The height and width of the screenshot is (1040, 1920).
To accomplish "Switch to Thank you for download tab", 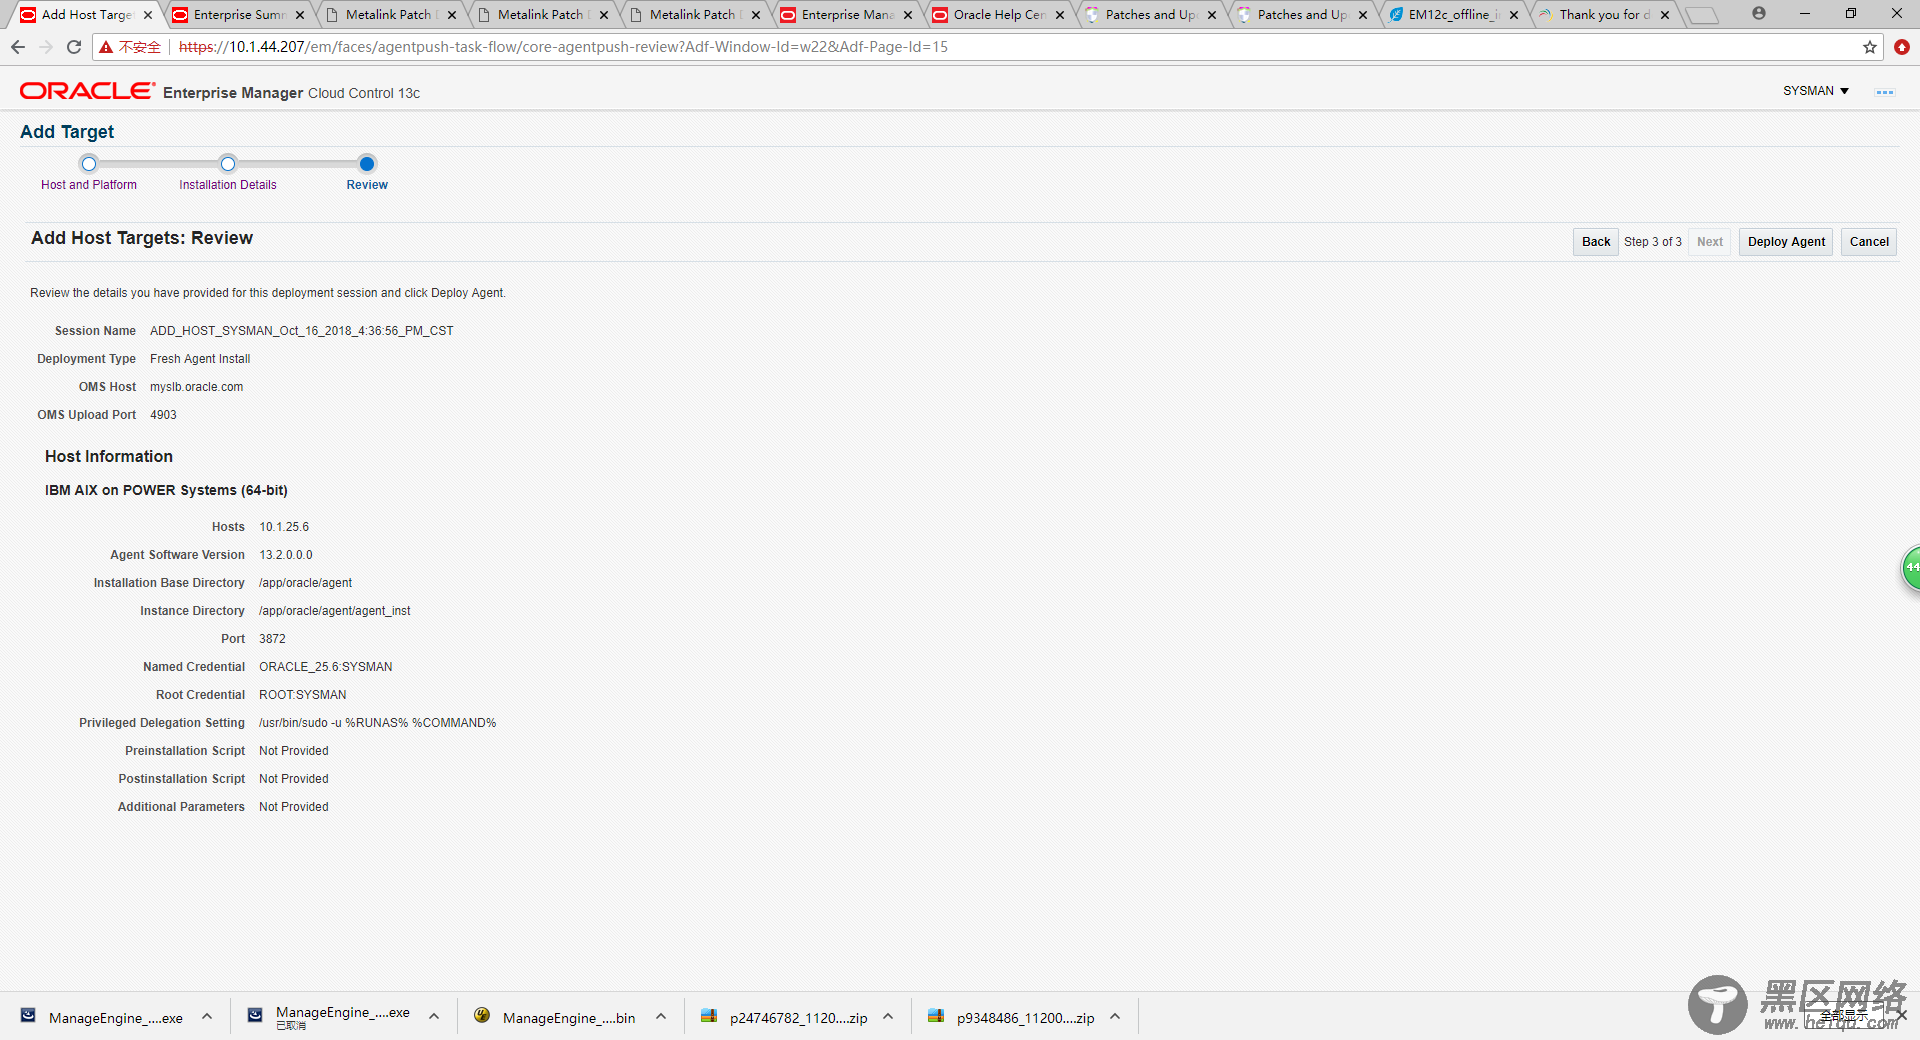I will click(x=1605, y=15).
